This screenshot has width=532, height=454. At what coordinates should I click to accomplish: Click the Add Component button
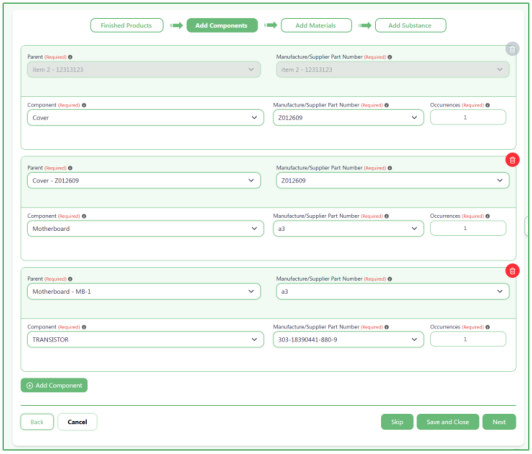(x=54, y=385)
